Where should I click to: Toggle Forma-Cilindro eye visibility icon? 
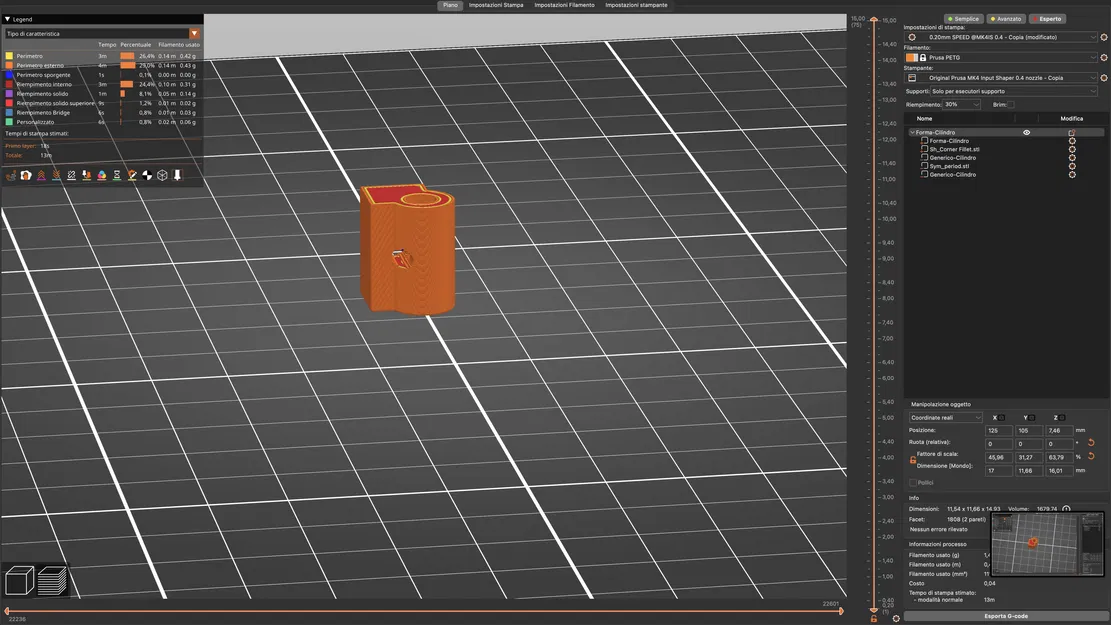pyautogui.click(x=1026, y=133)
